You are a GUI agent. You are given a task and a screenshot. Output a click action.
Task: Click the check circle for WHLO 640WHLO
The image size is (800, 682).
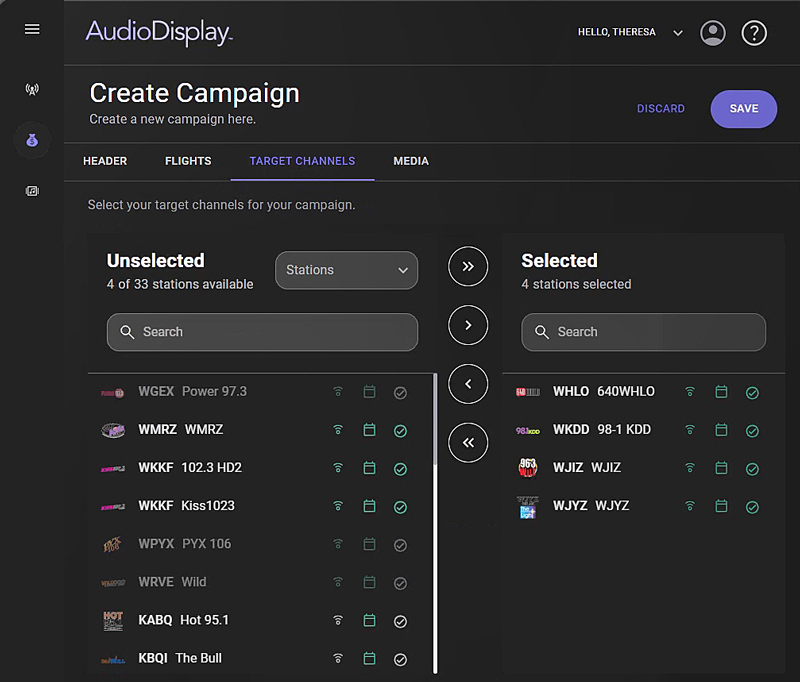(x=752, y=393)
